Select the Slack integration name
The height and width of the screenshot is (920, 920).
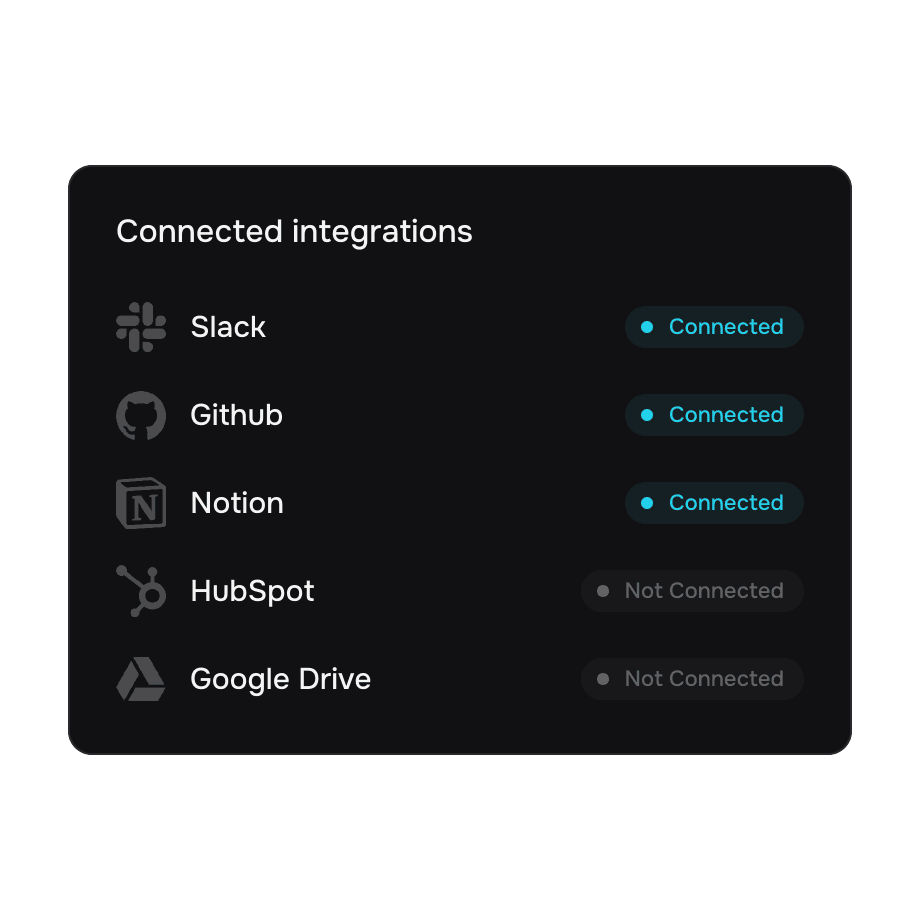tap(228, 327)
